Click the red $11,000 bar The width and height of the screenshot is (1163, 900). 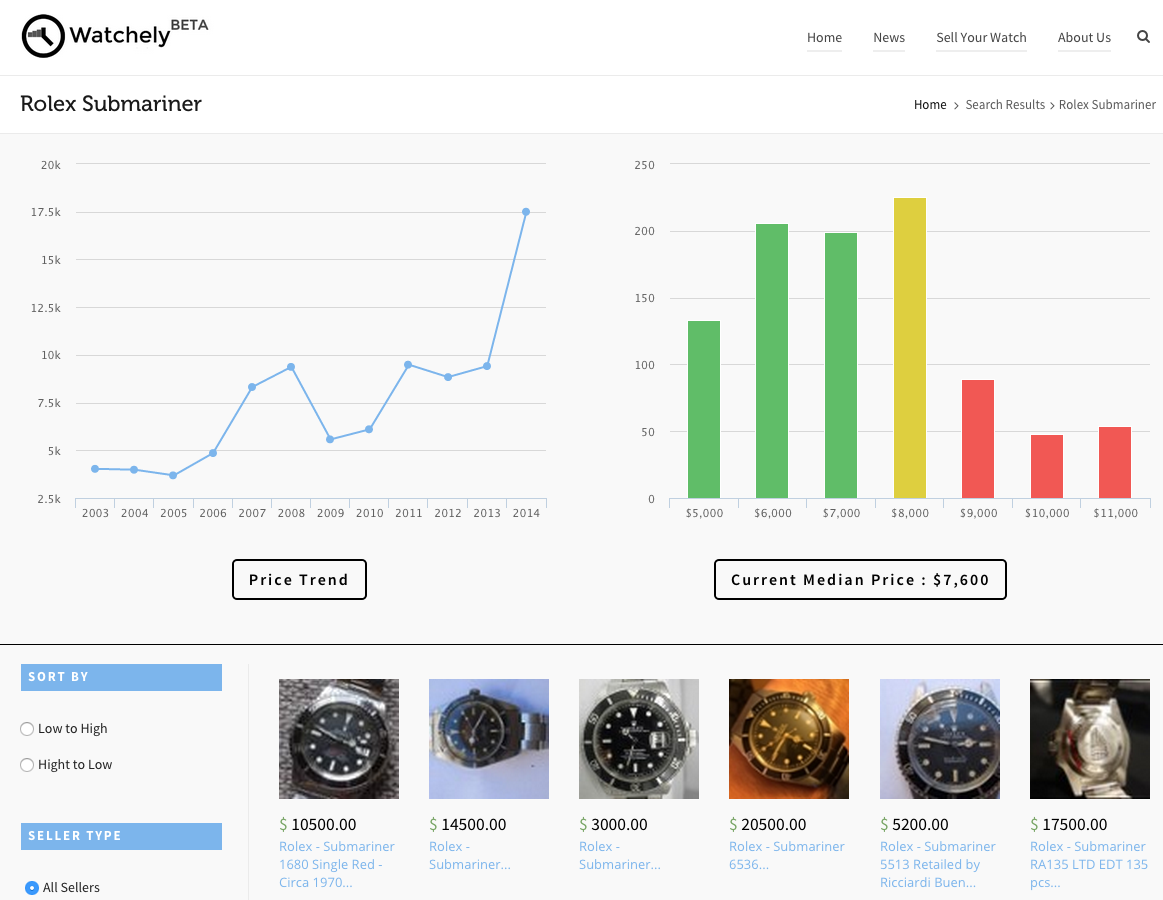point(1115,462)
